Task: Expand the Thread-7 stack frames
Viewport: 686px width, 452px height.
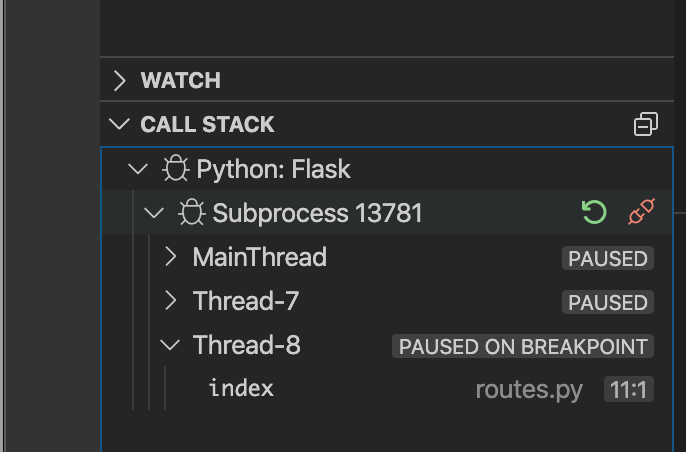Action: 171,301
